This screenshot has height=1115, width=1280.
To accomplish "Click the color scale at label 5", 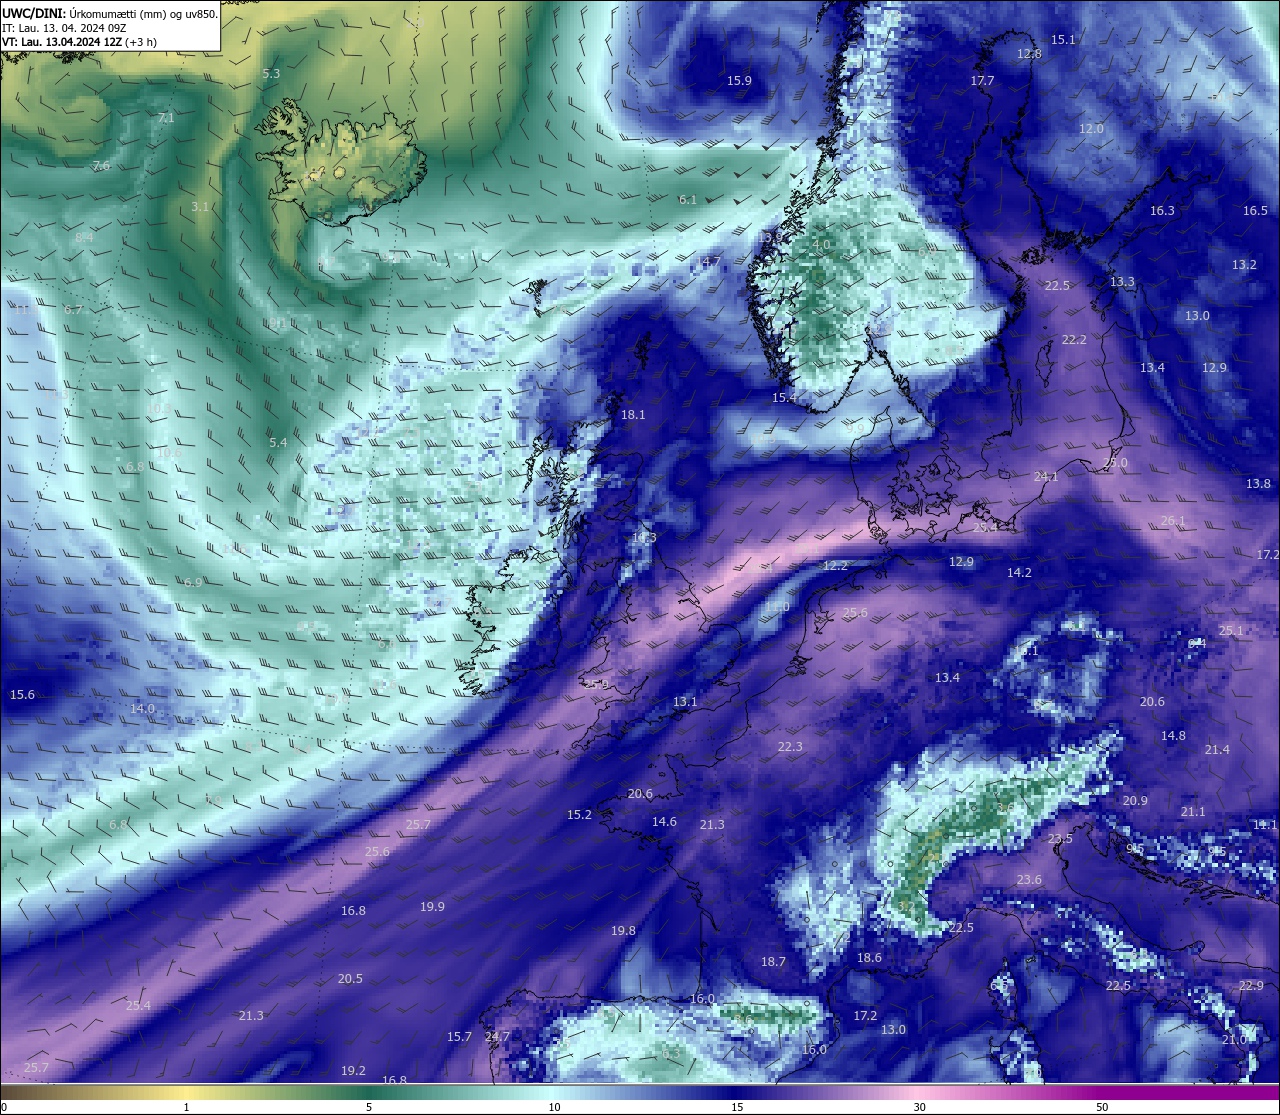I will [369, 1107].
